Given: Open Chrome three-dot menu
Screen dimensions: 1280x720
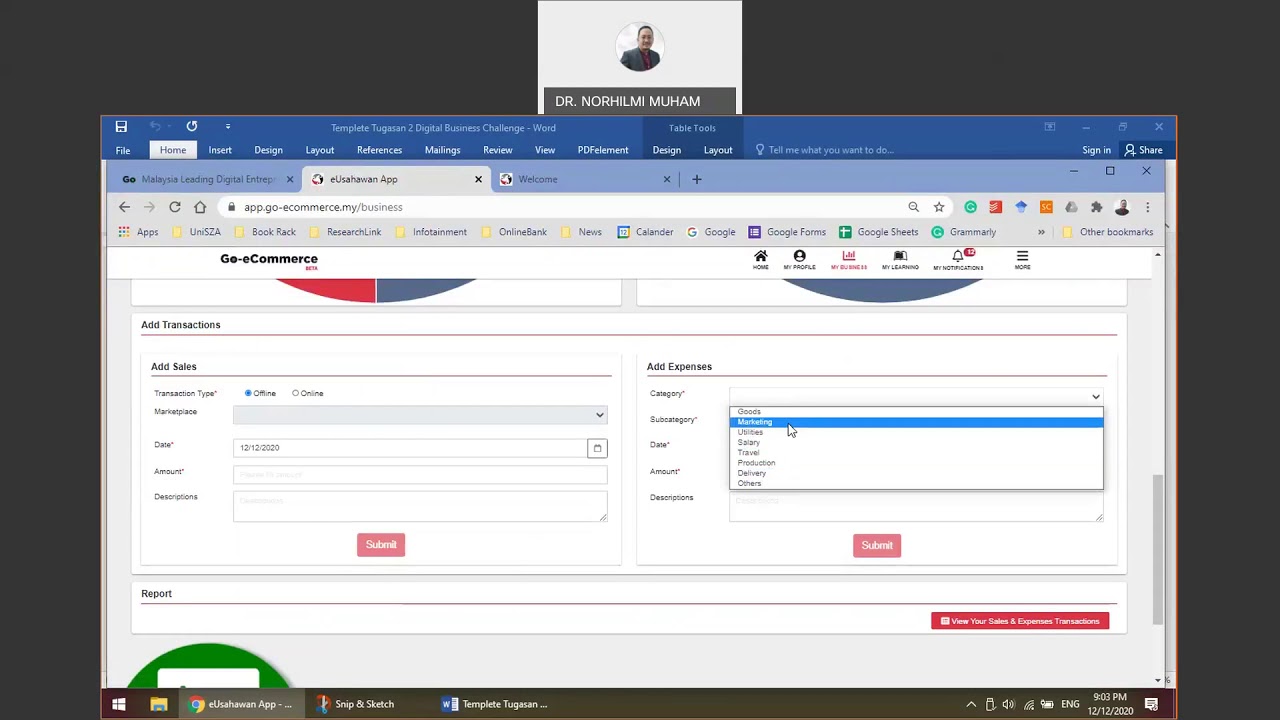Looking at the screenshot, I should click(x=1147, y=207).
